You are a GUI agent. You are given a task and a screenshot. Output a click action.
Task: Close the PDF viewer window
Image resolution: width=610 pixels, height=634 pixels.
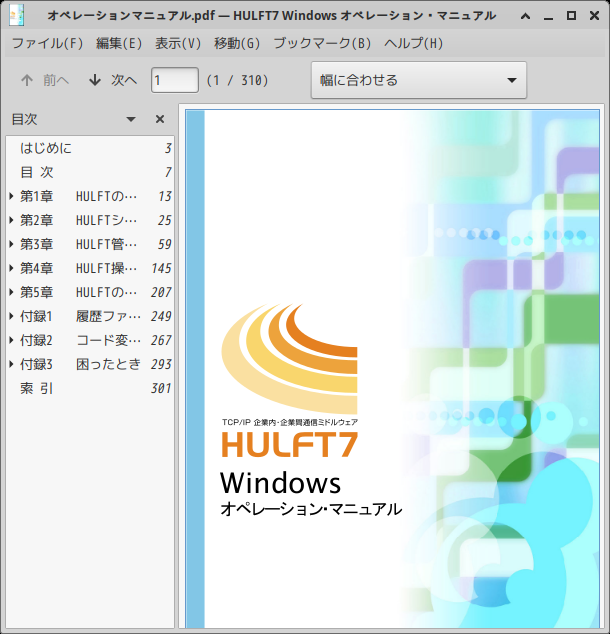594,16
